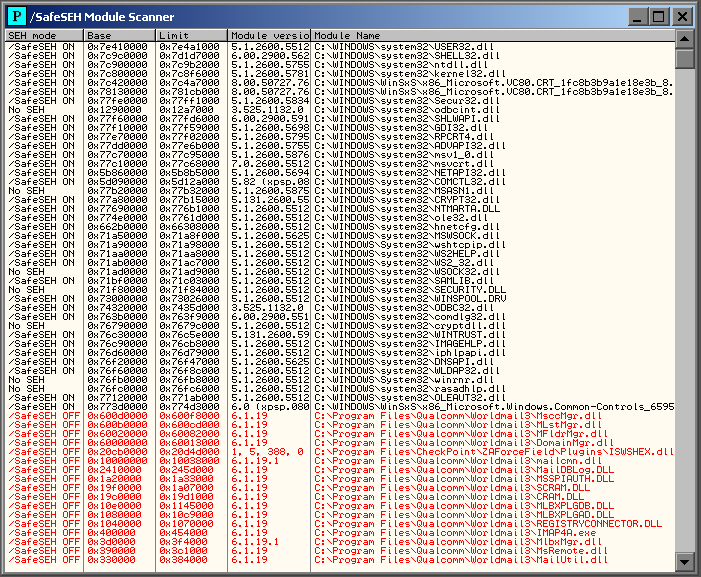Screen dimensions: 701x577
Task: Minimize the SafeSEH Module Scanner window
Action: [637, 17]
